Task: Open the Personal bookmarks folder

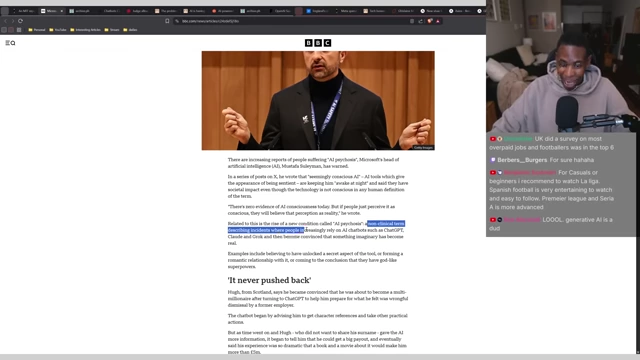Action: pyautogui.click(x=37, y=30)
